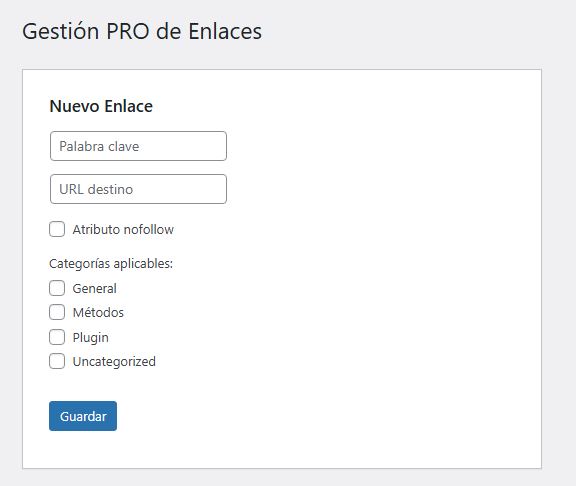Click the Categorías aplicables label
The image size is (576, 486).
pyautogui.click(x=111, y=264)
